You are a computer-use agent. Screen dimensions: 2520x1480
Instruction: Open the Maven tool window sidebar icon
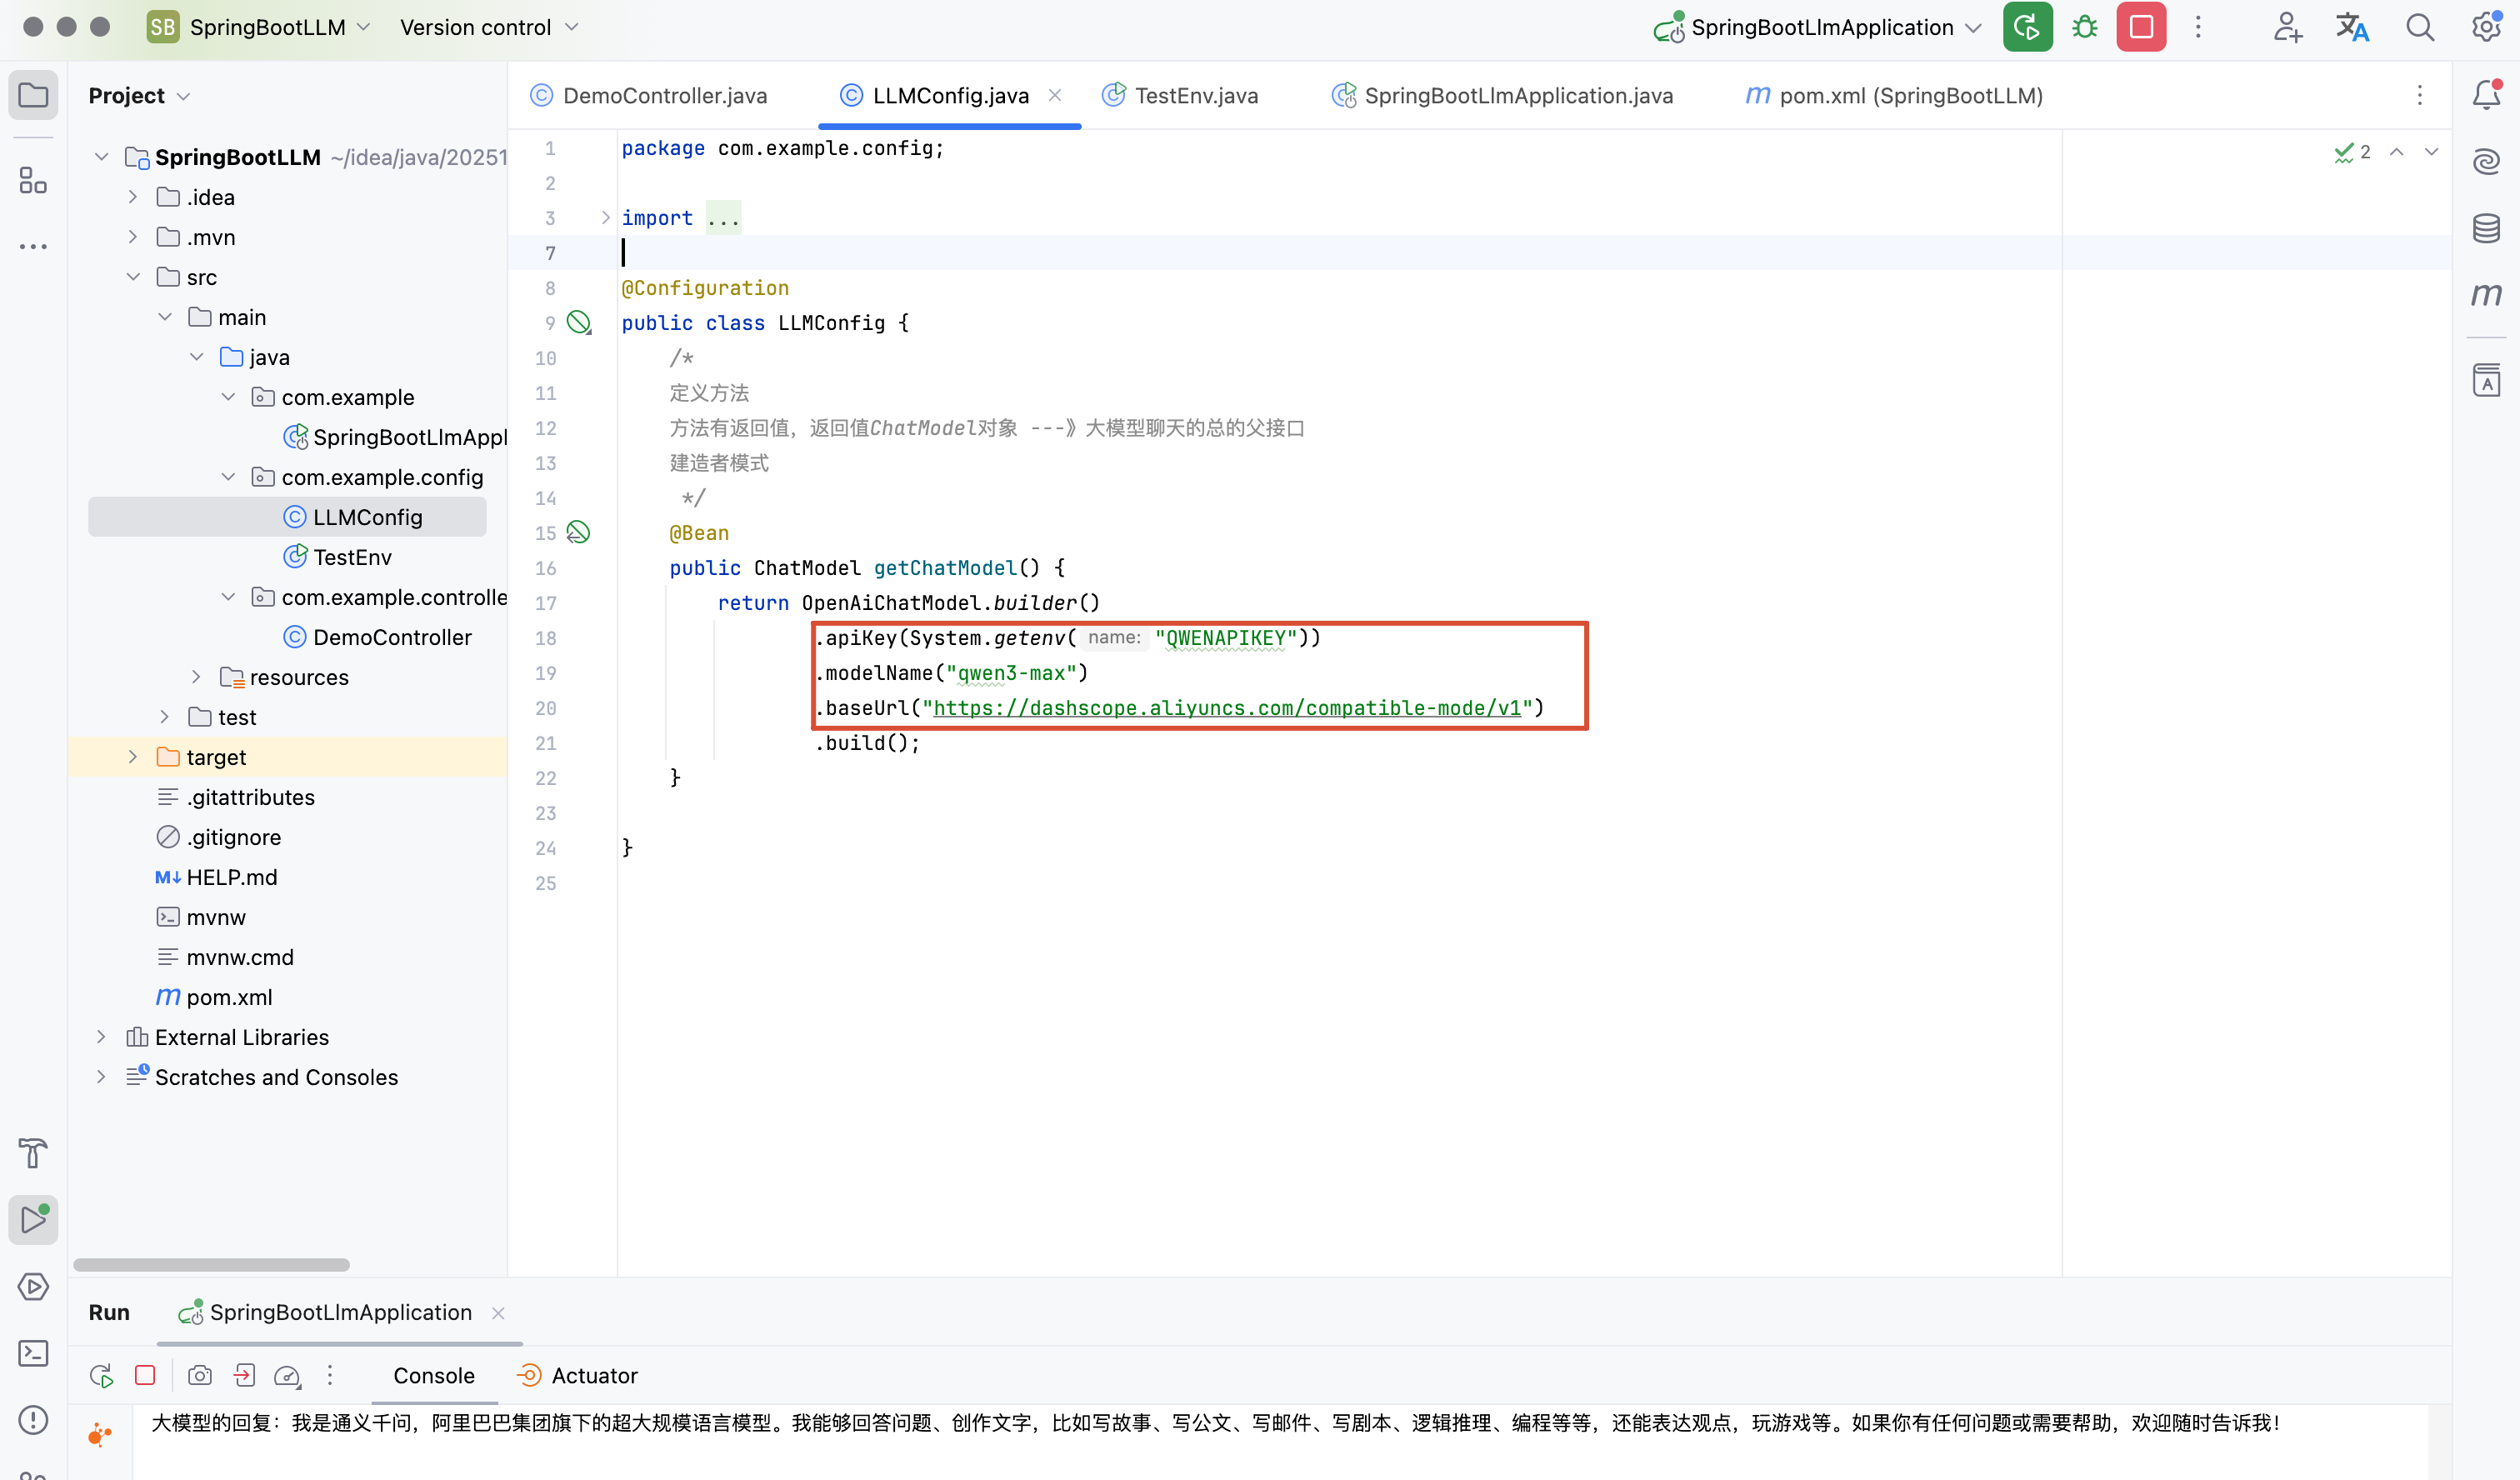2486,294
